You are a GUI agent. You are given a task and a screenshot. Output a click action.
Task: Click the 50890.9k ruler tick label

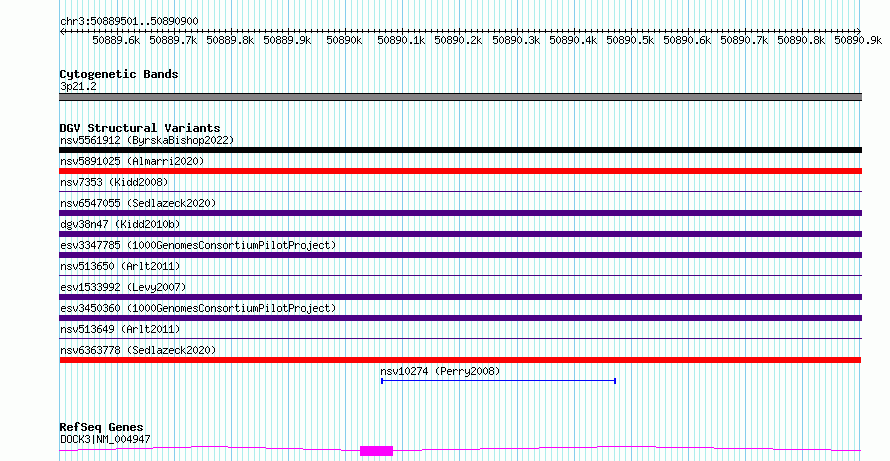858,40
